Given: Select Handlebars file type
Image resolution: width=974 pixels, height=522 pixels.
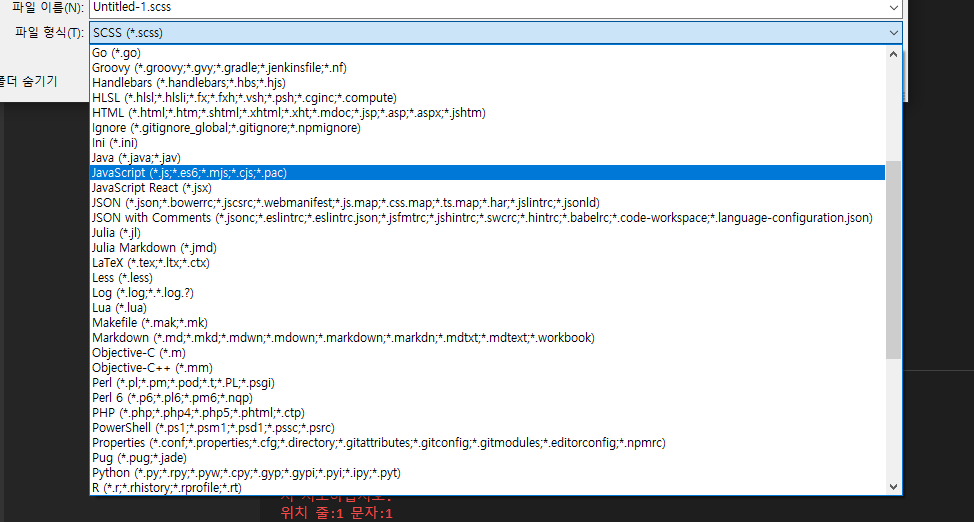Looking at the screenshot, I should pos(488,83).
